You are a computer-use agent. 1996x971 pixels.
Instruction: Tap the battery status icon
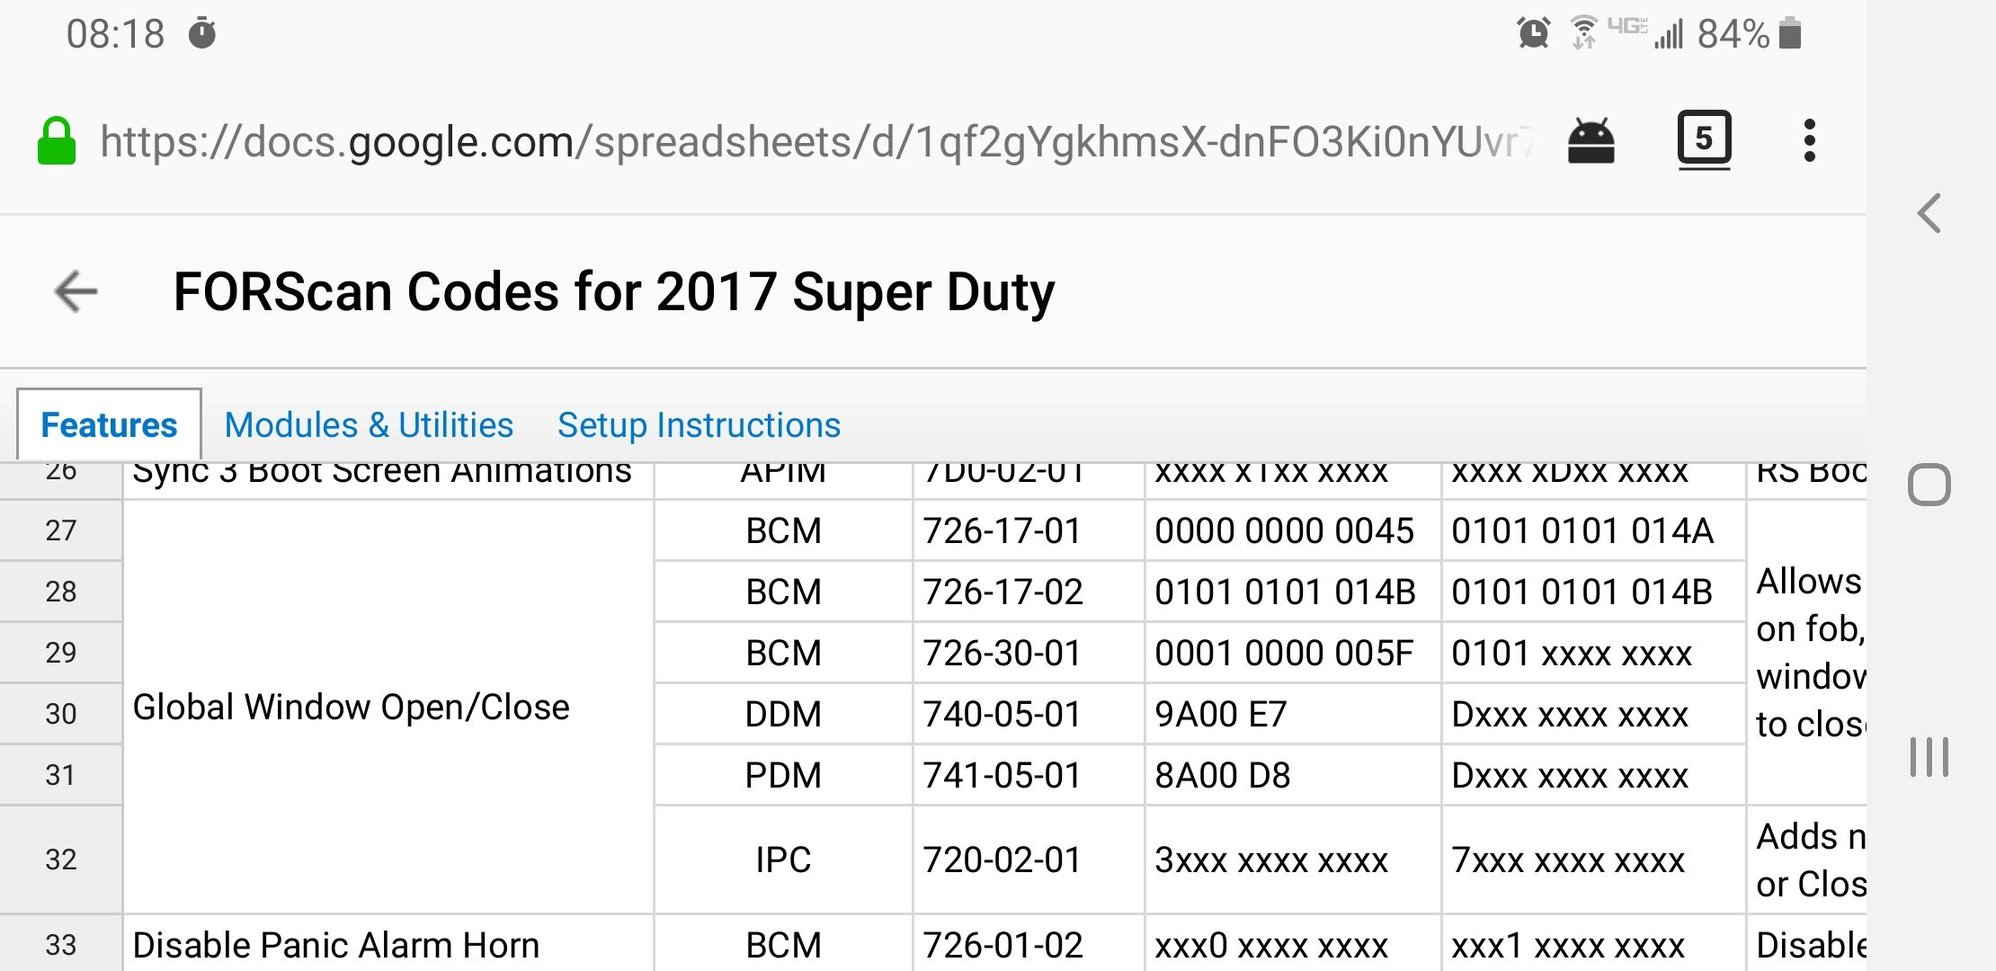coord(1790,34)
